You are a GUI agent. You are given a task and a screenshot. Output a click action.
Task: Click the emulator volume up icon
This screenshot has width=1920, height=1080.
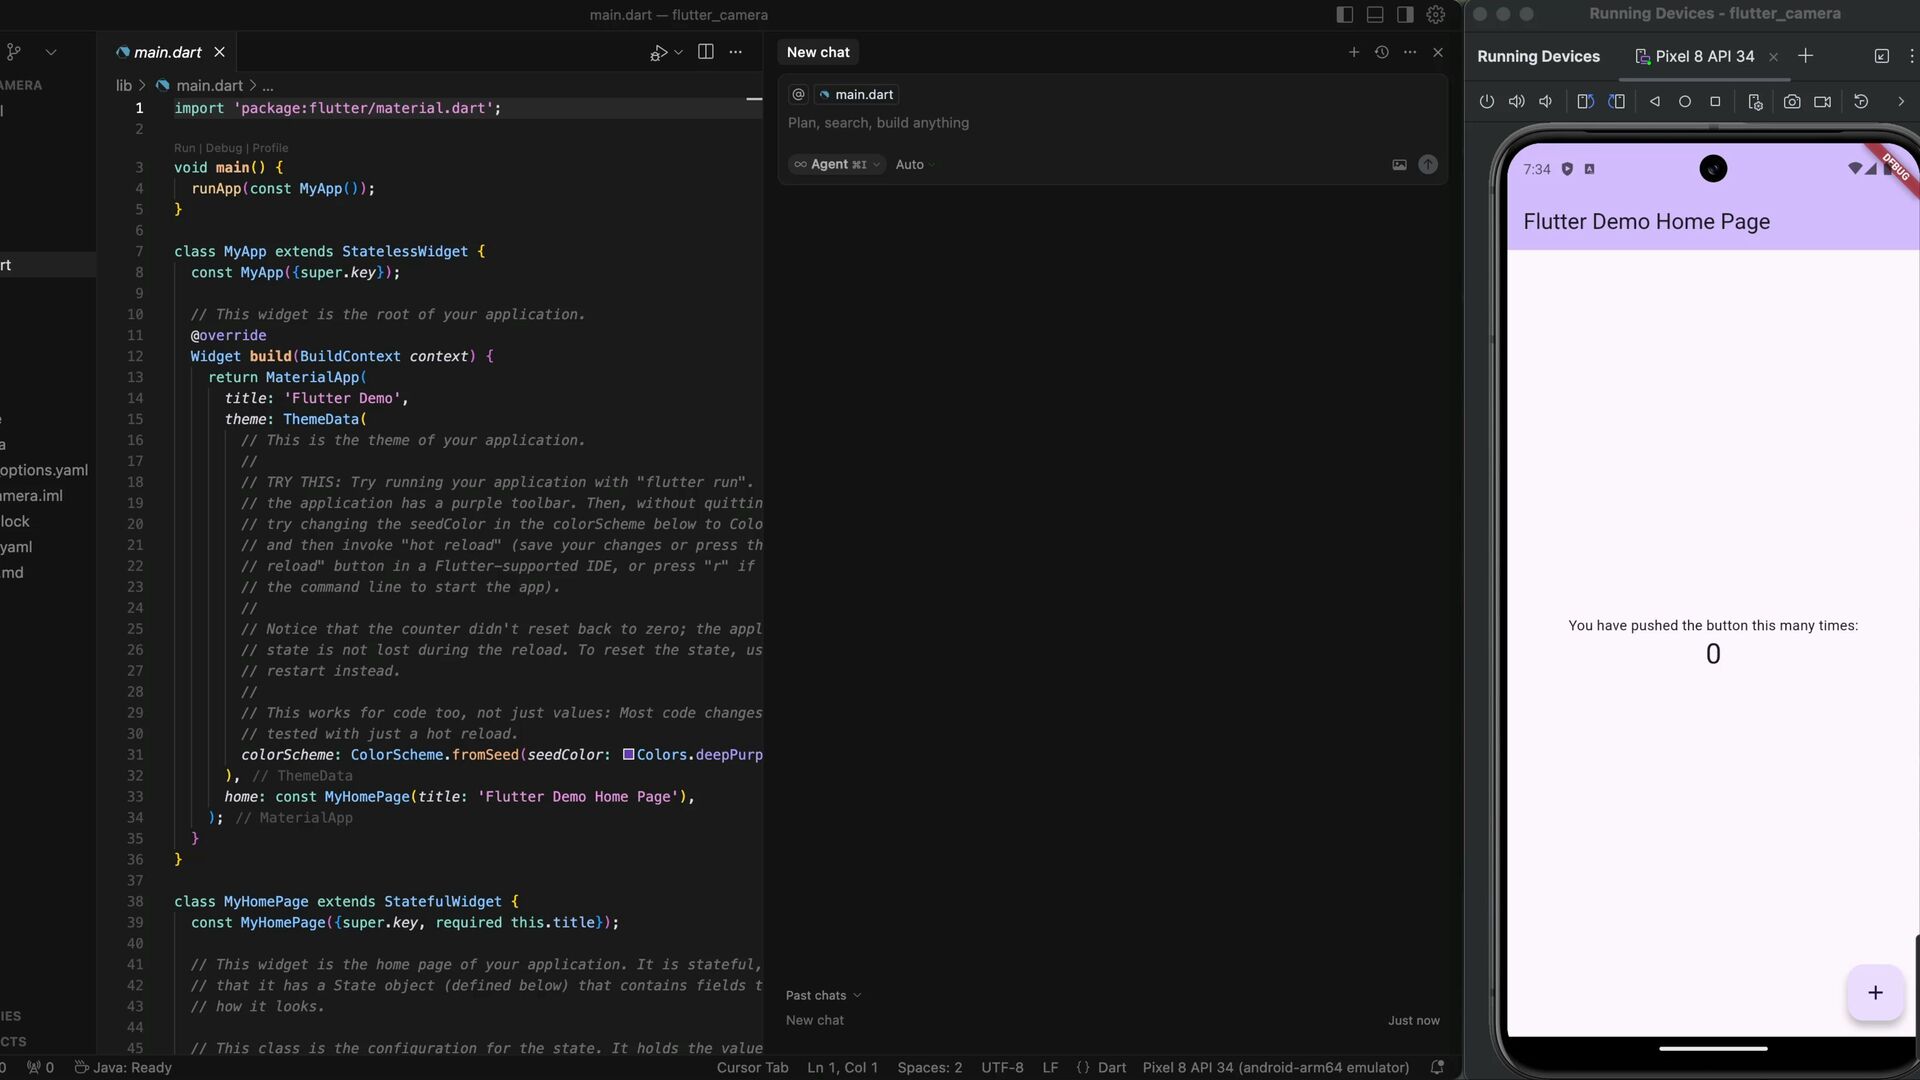click(x=1516, y=102)
